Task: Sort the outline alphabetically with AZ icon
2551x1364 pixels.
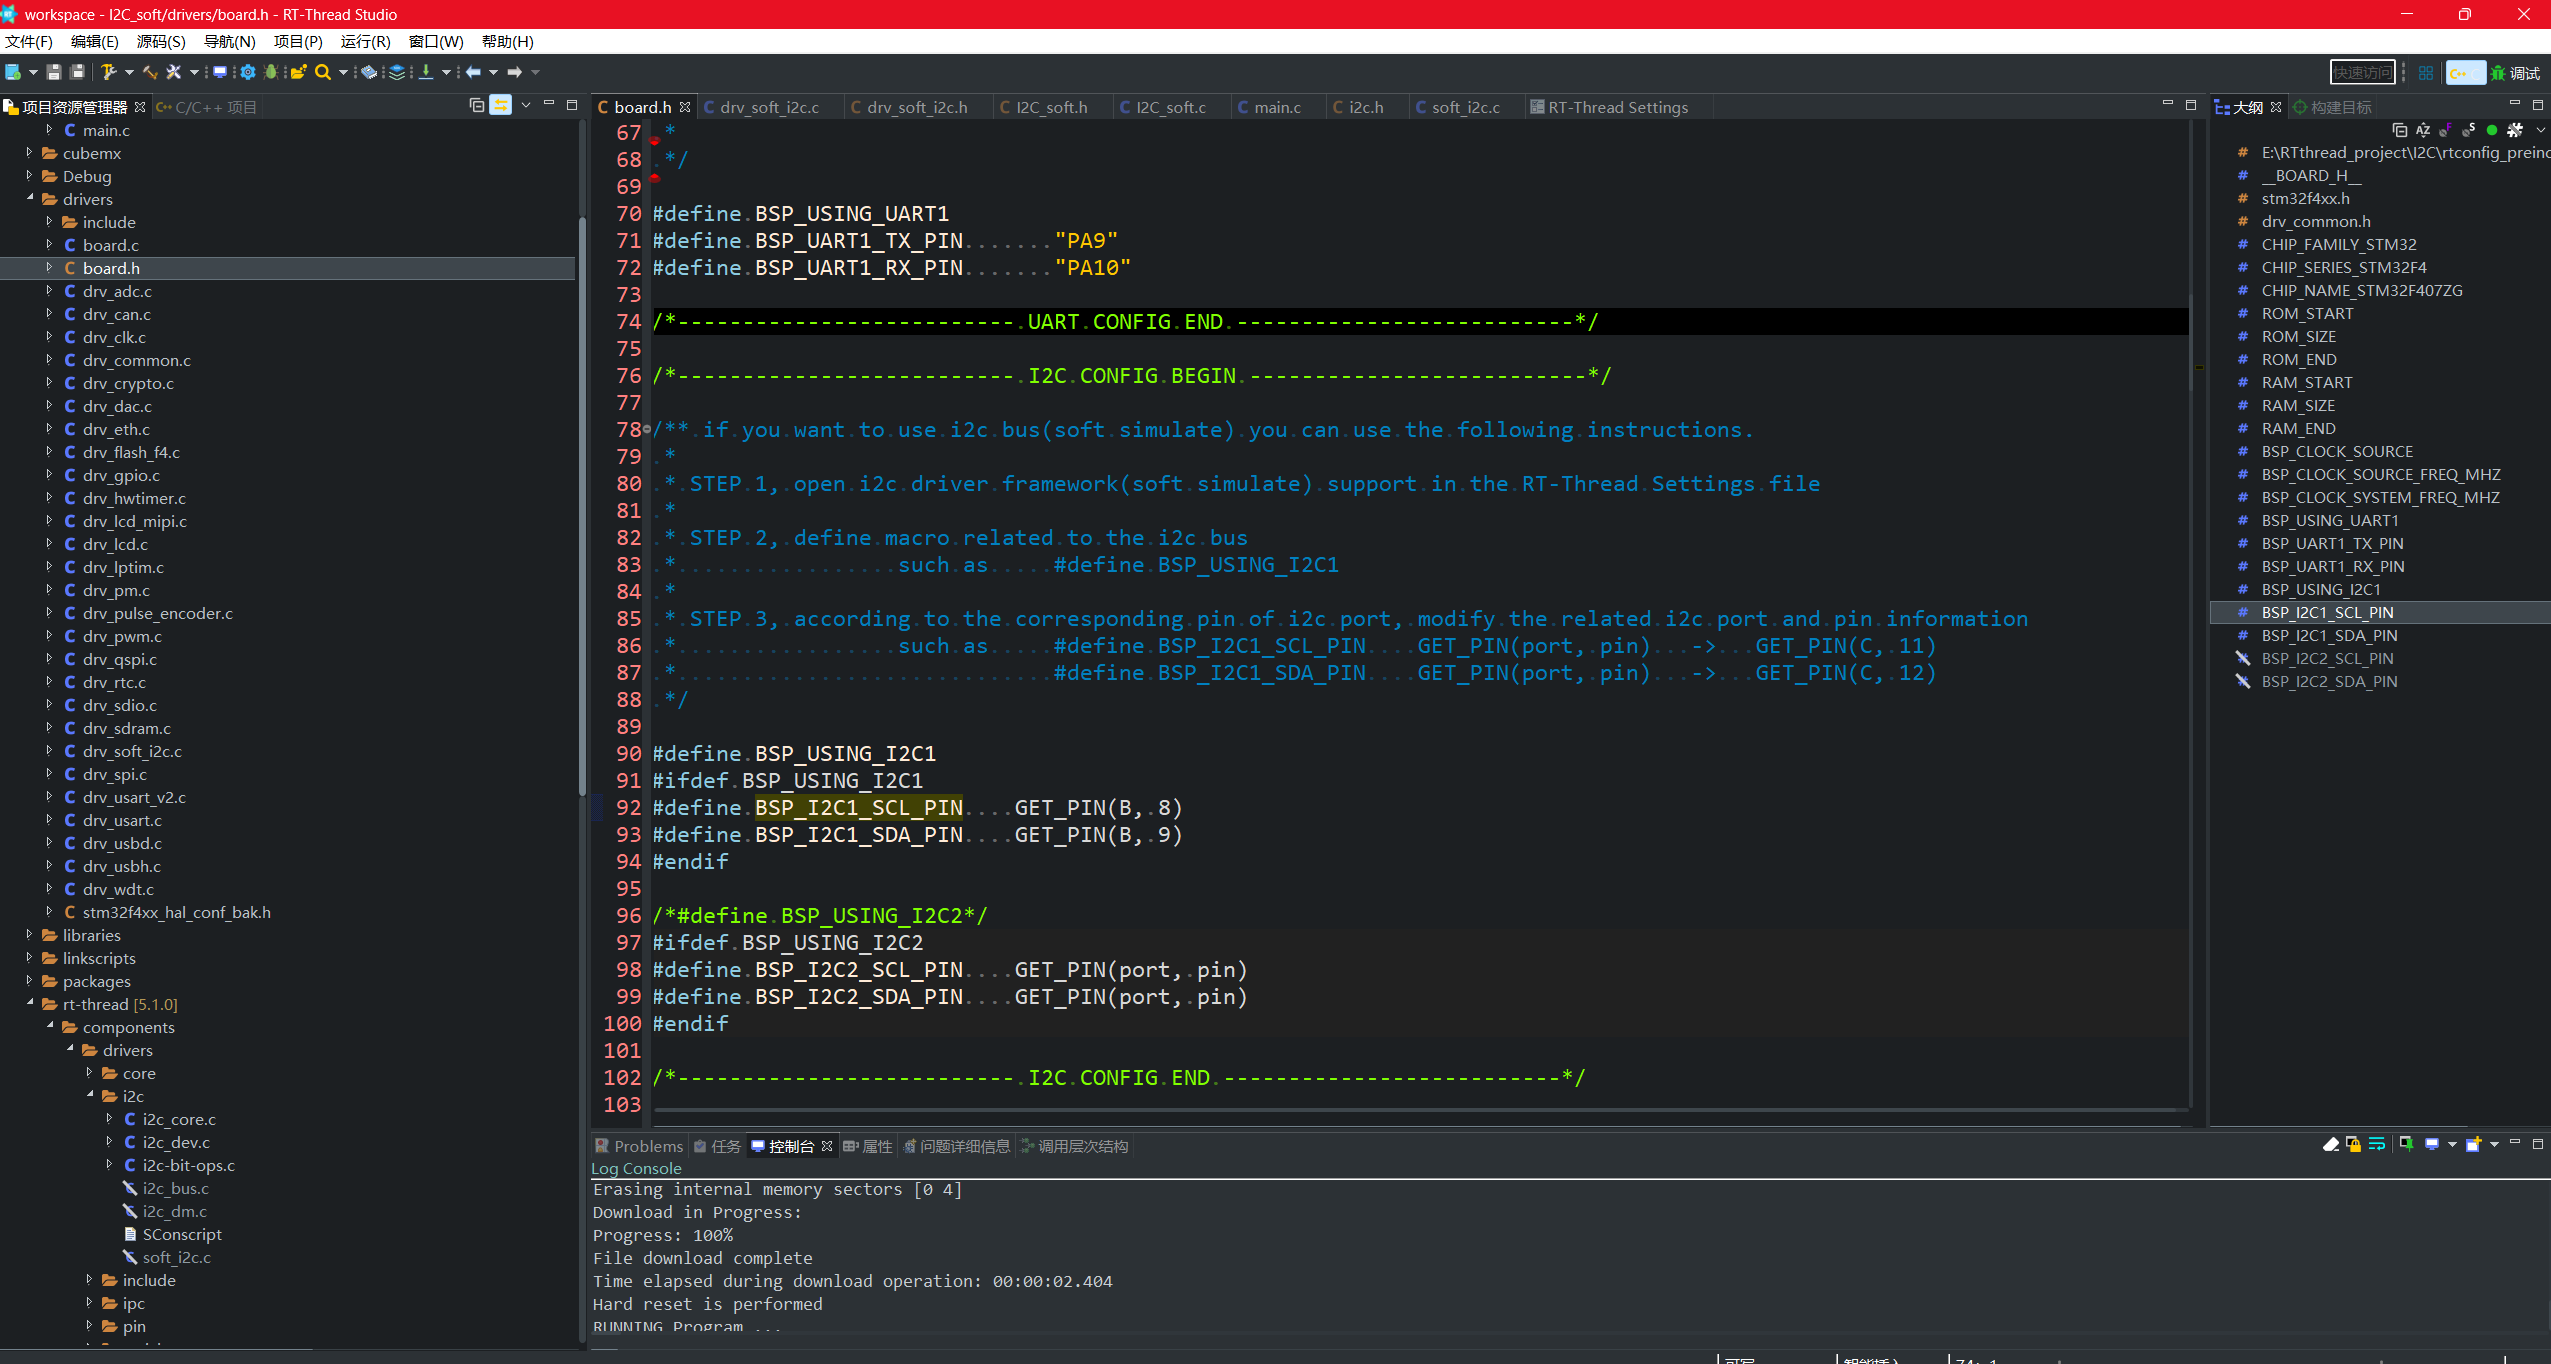Action: [x=2423, y=130]
